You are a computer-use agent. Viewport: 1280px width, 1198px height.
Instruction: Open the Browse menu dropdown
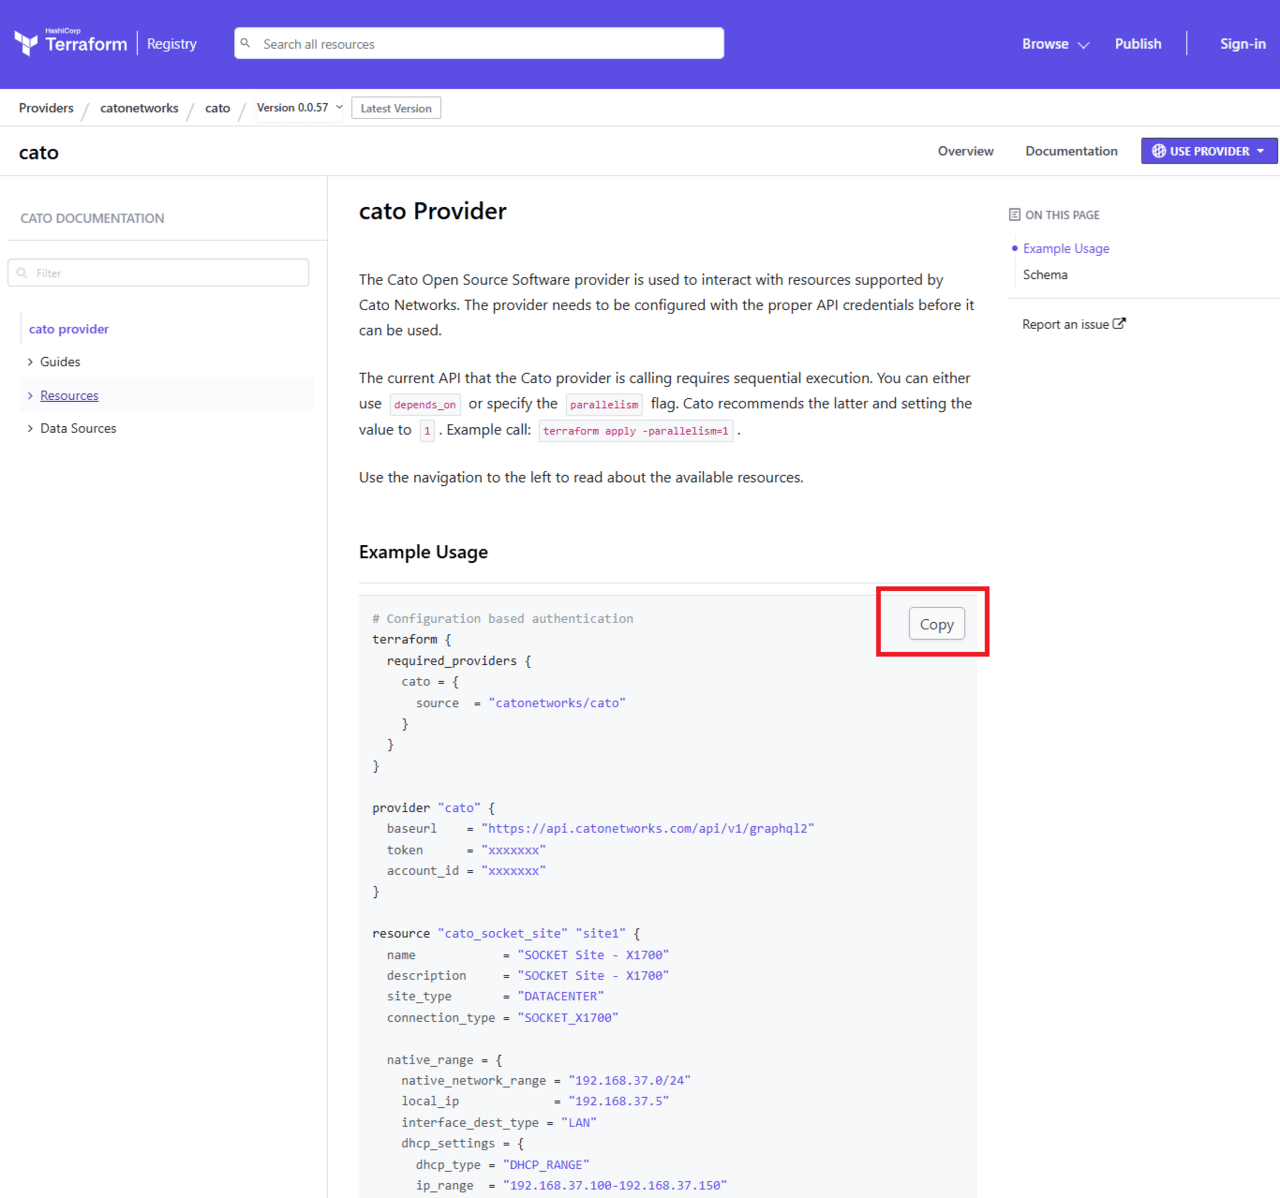[x=1054, y=44]
